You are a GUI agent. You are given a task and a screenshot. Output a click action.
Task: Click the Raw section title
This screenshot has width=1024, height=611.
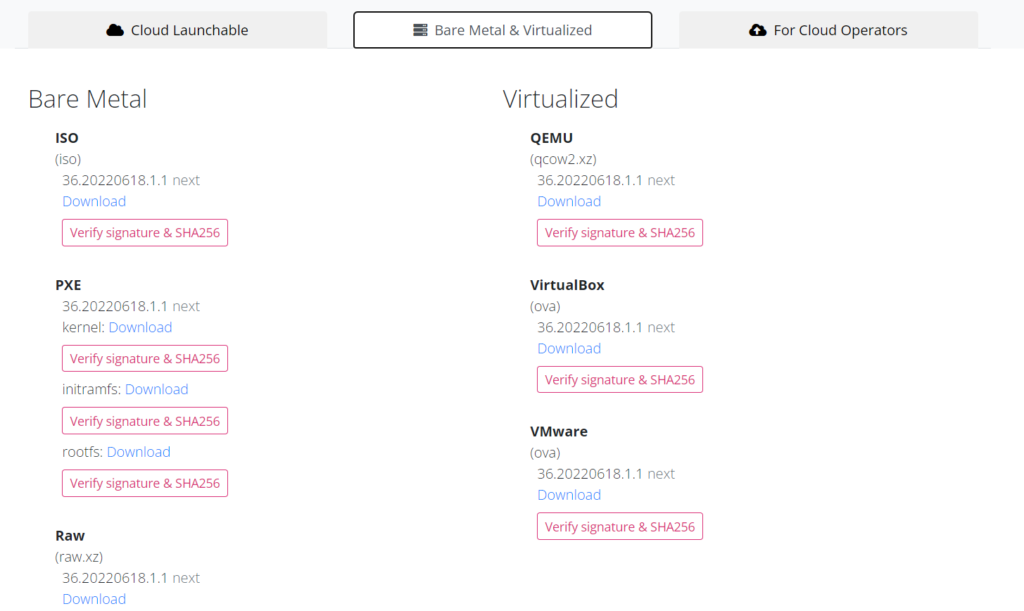point(70,536)
